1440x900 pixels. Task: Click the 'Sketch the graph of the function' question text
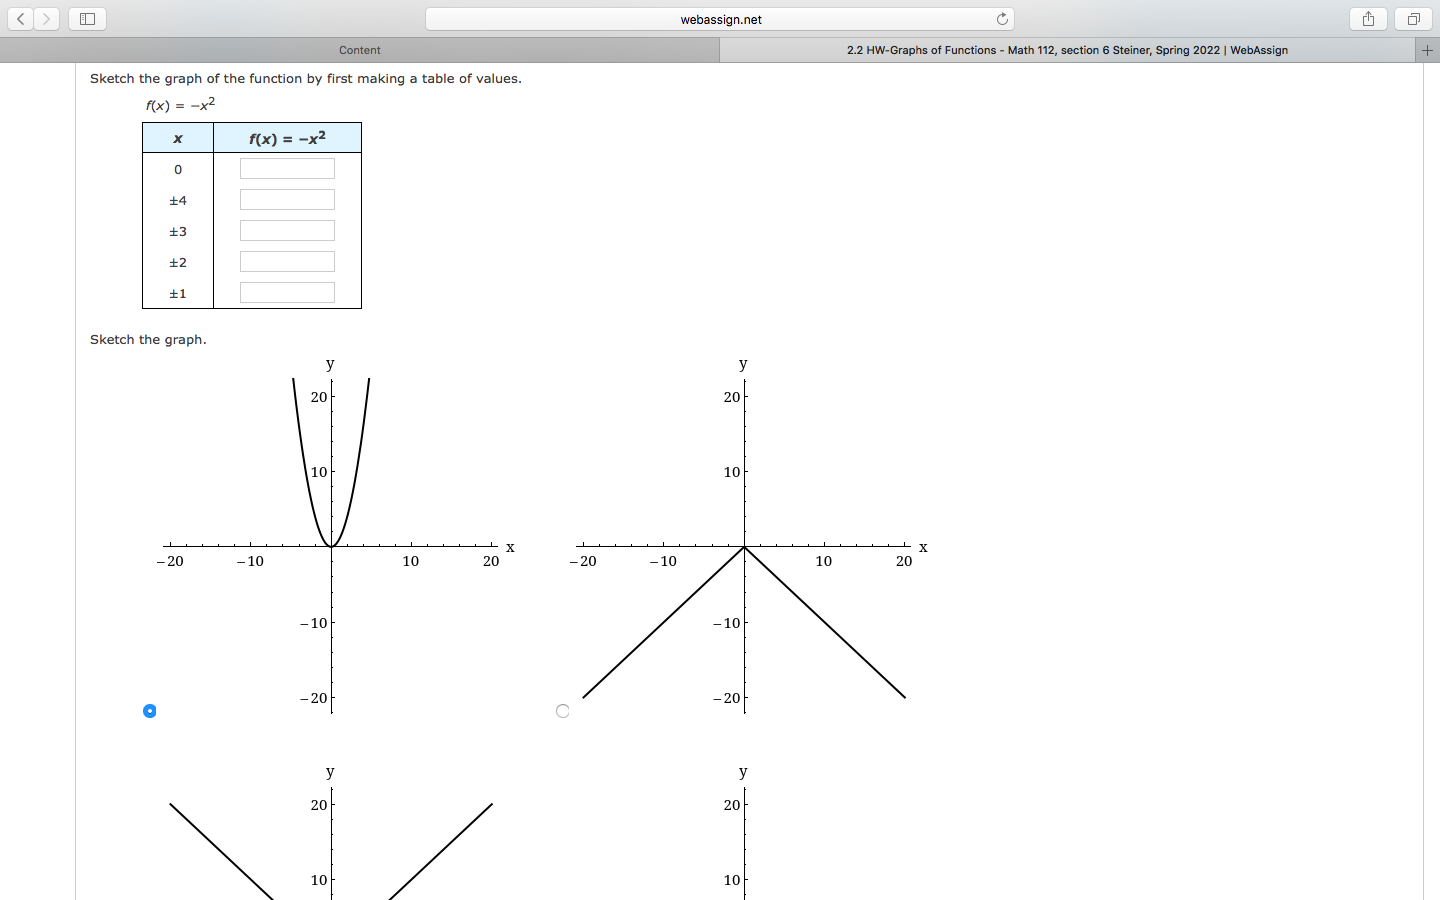pos(306,79)
